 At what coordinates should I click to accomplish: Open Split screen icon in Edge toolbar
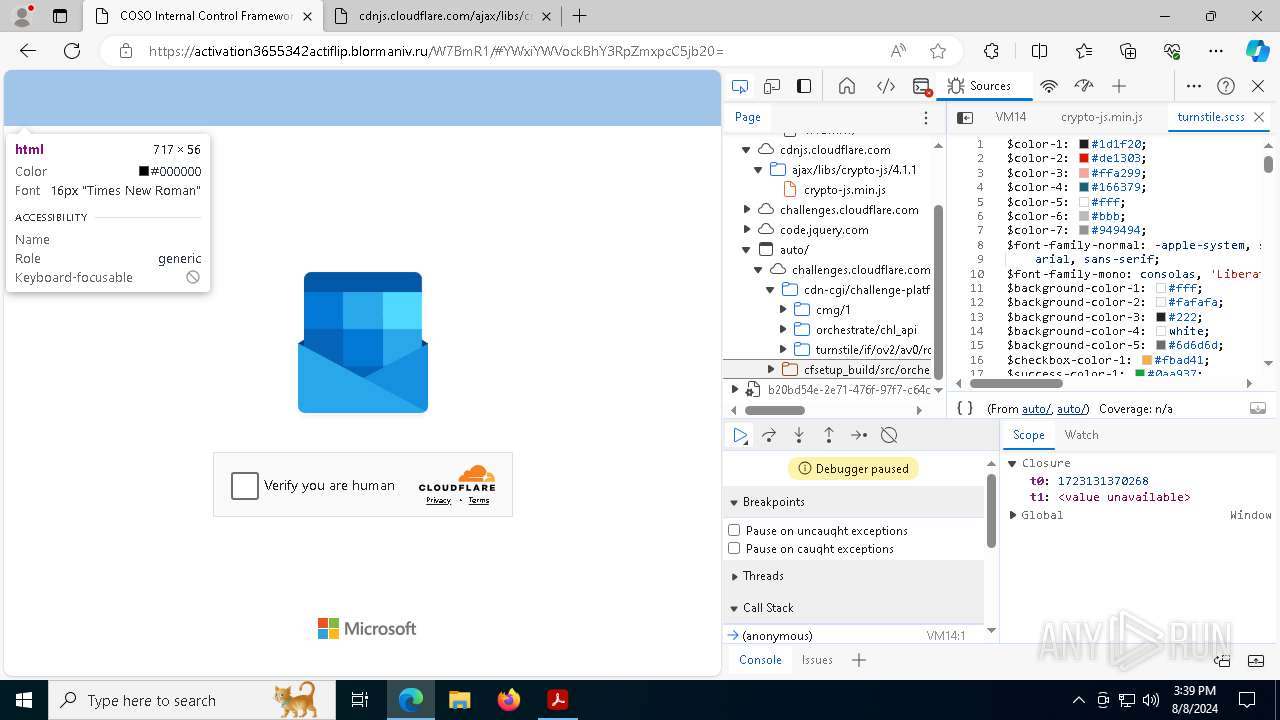tap(1039, 51)
